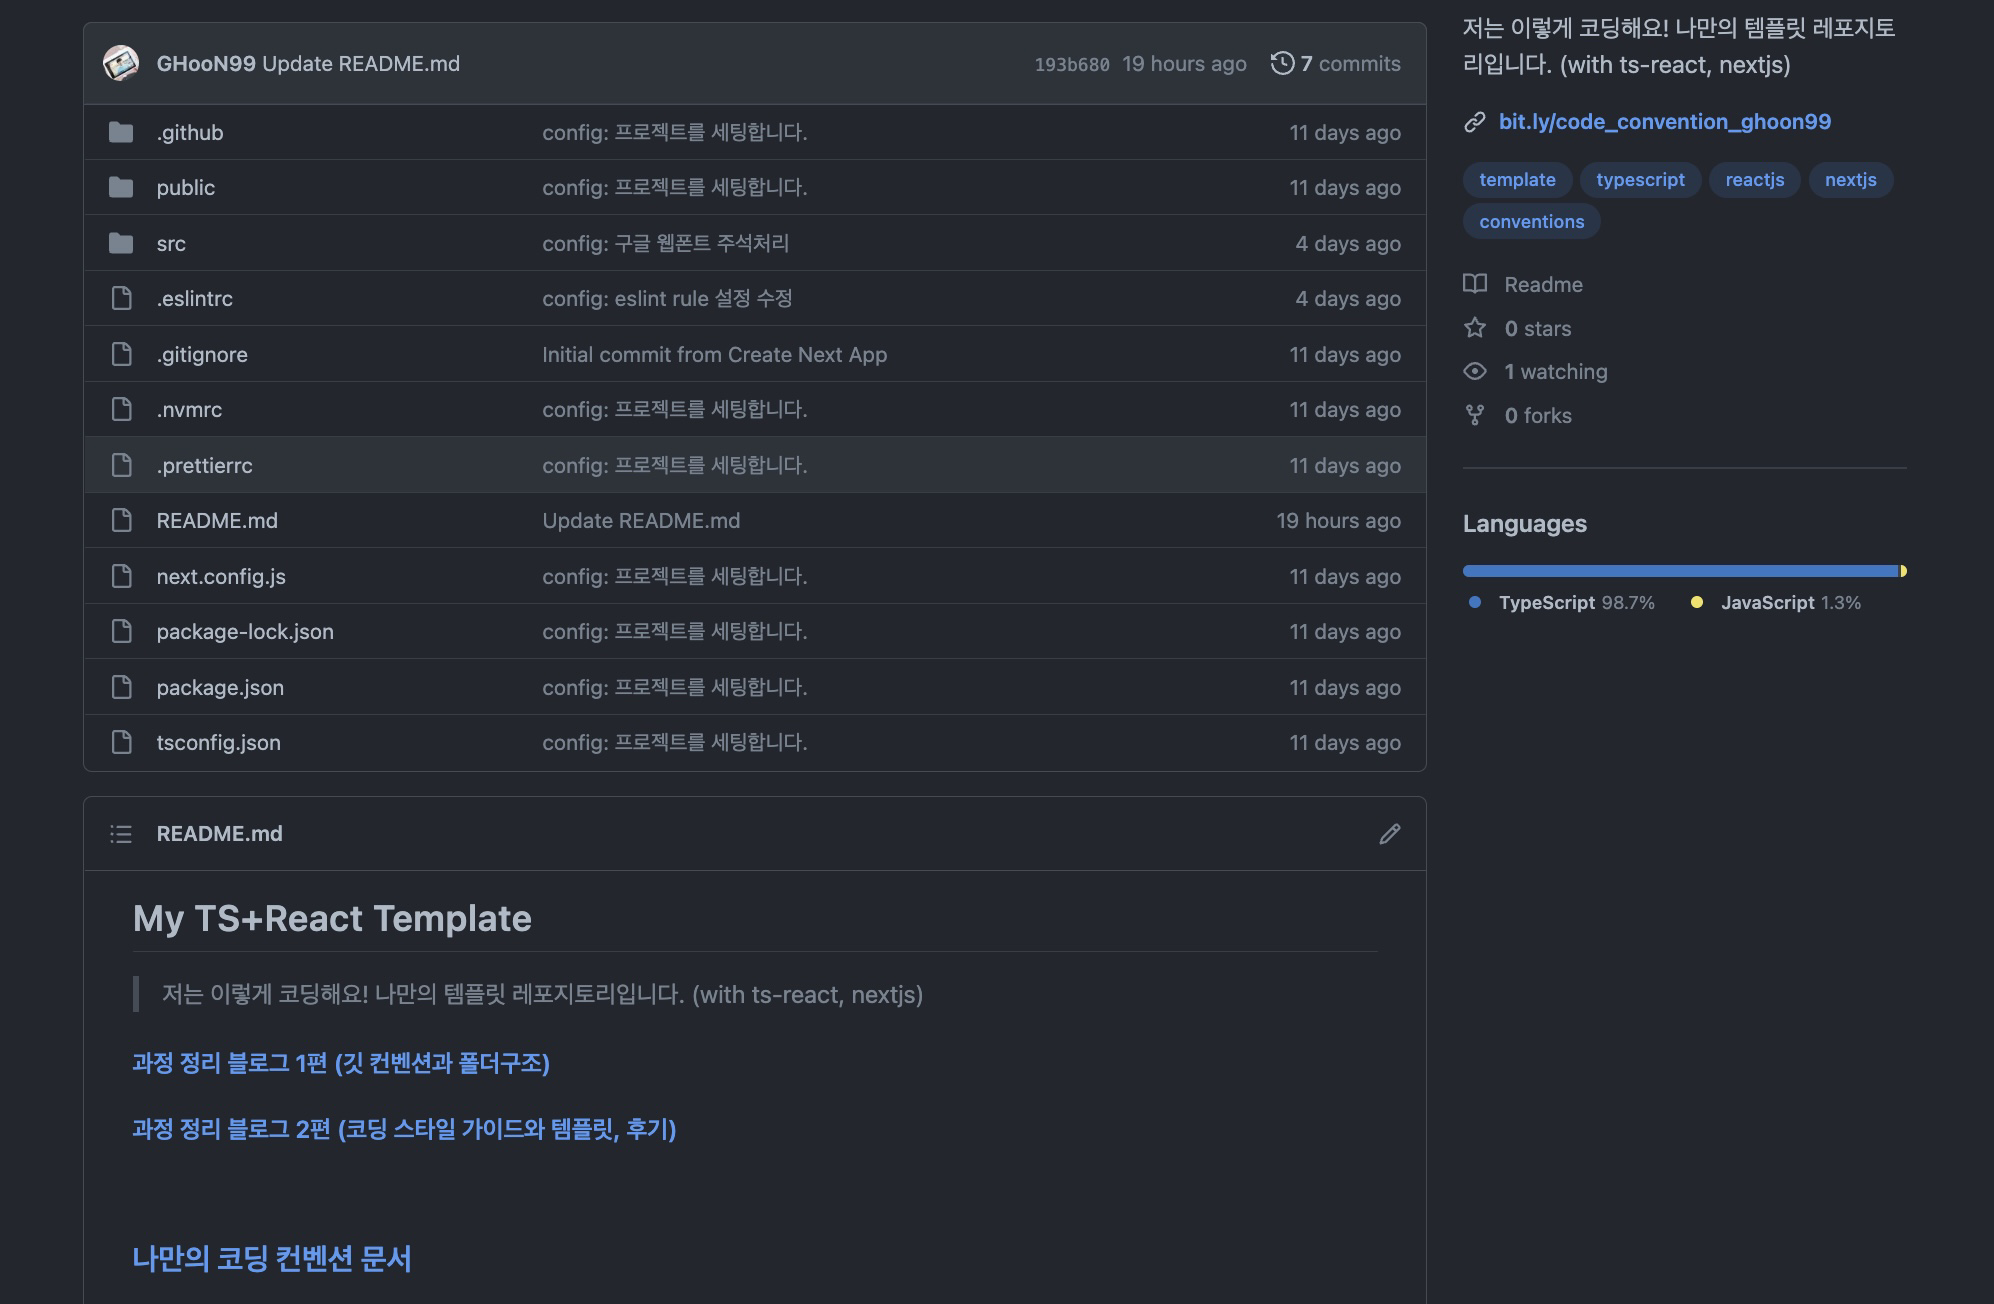The height and width of the screenshot is (1304, 1994).
Task: Click the forks icon in sidebar
Action: (1475, 415)
